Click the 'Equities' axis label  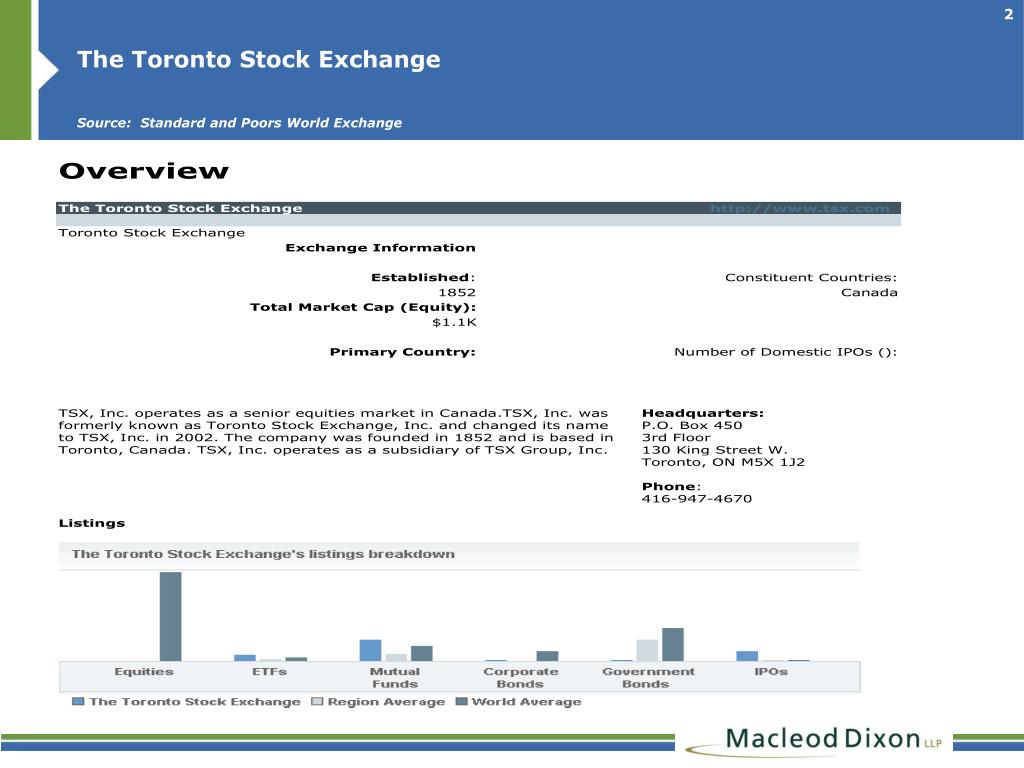pyautogui.click(x=144, y=671)
